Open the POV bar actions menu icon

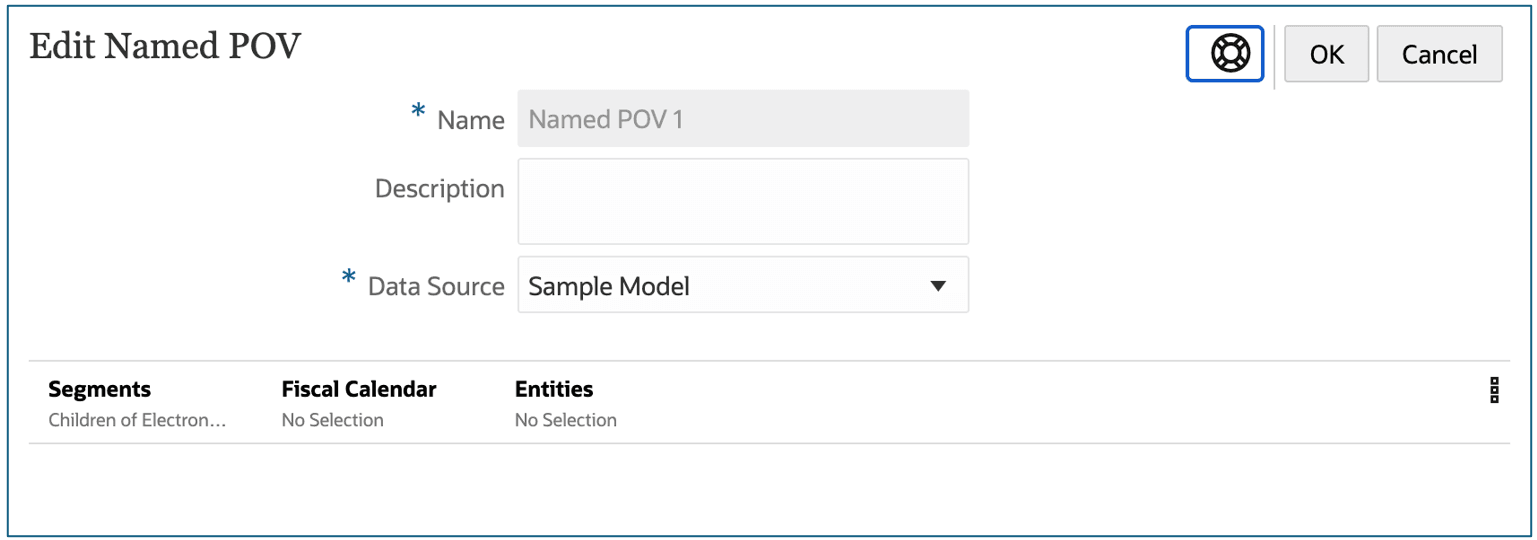[x=1495, y=390]
